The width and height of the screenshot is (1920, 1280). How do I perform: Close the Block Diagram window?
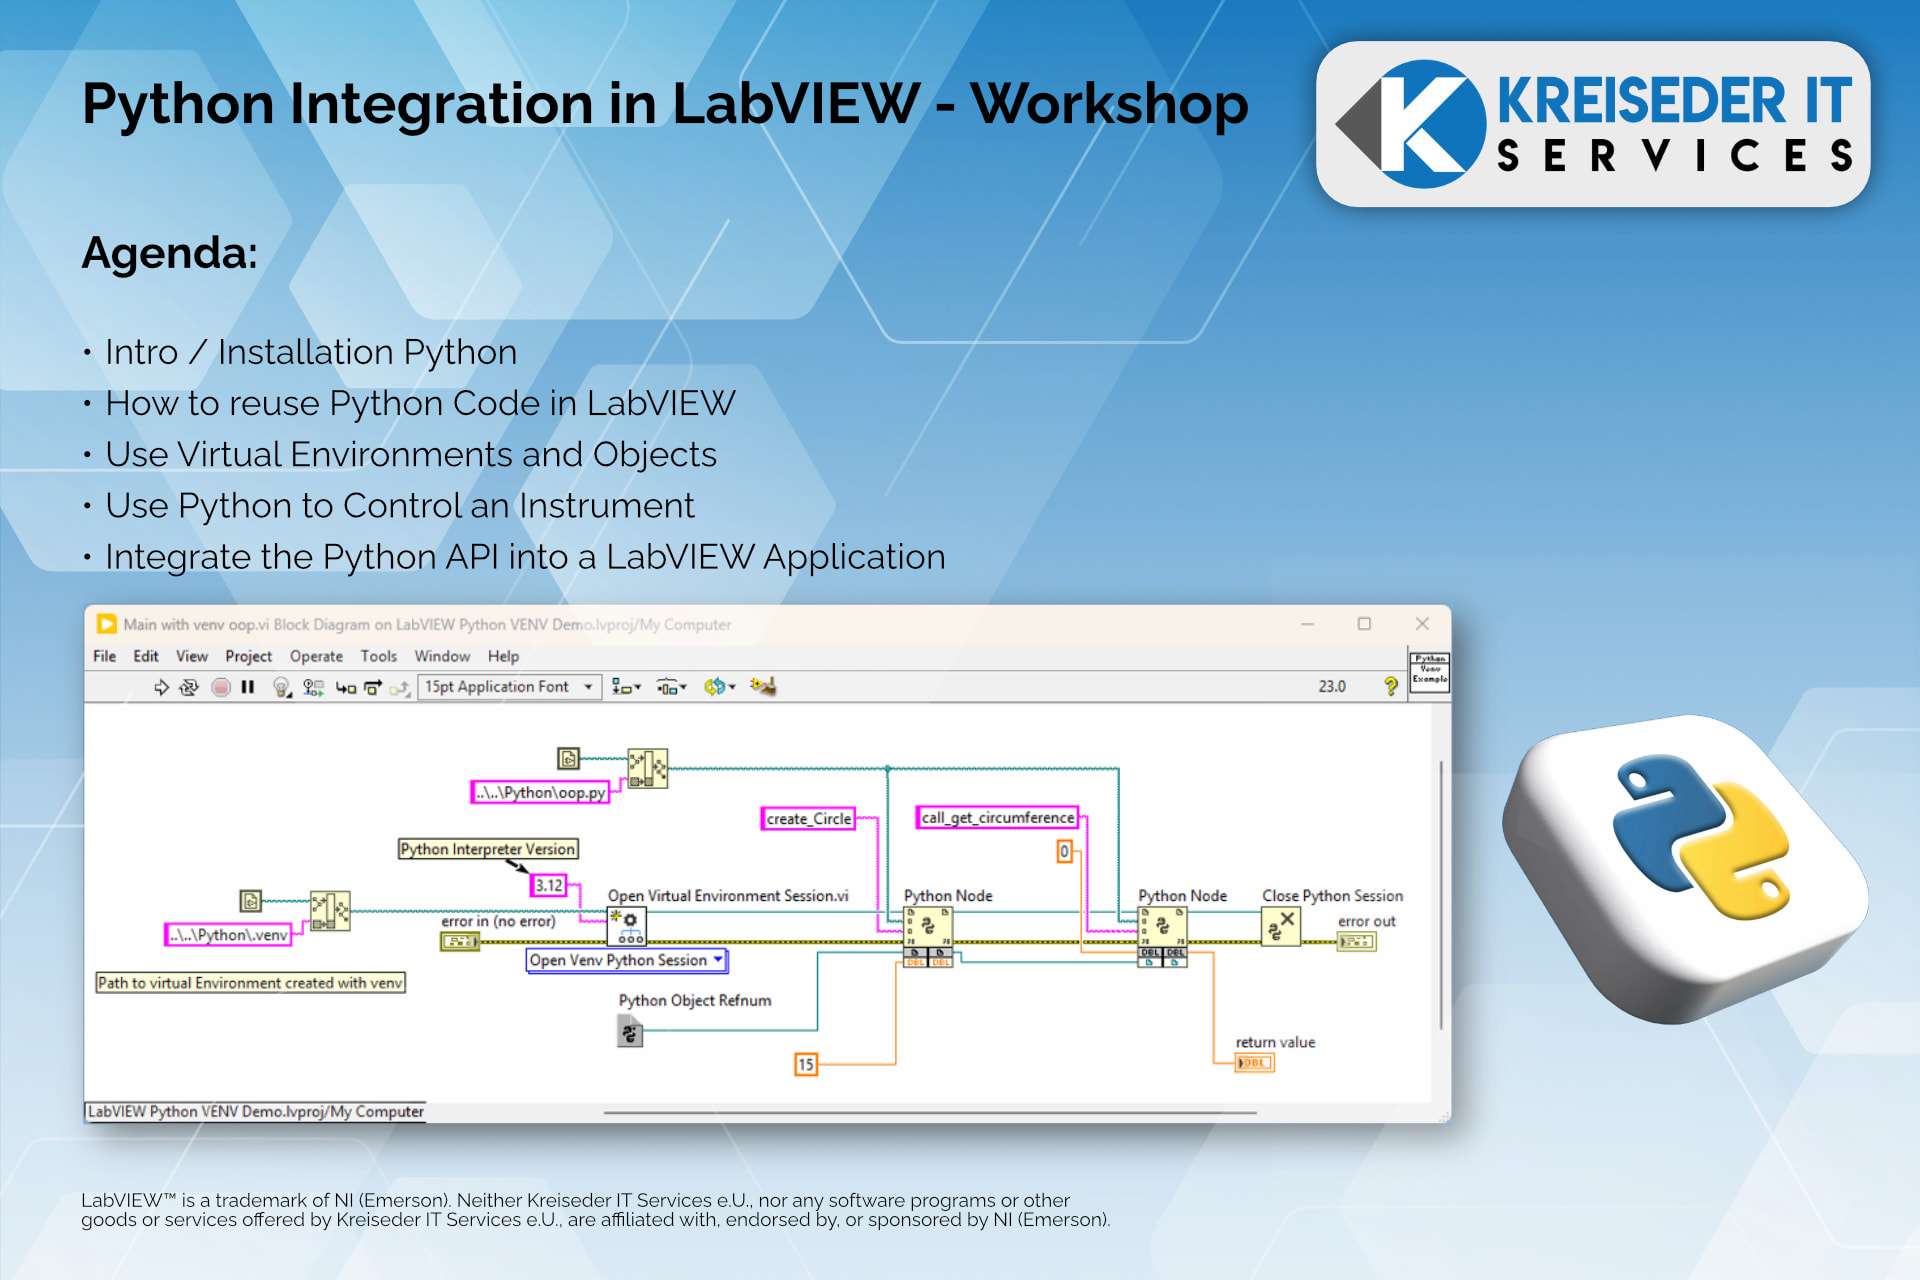(x=1422, y=624)
